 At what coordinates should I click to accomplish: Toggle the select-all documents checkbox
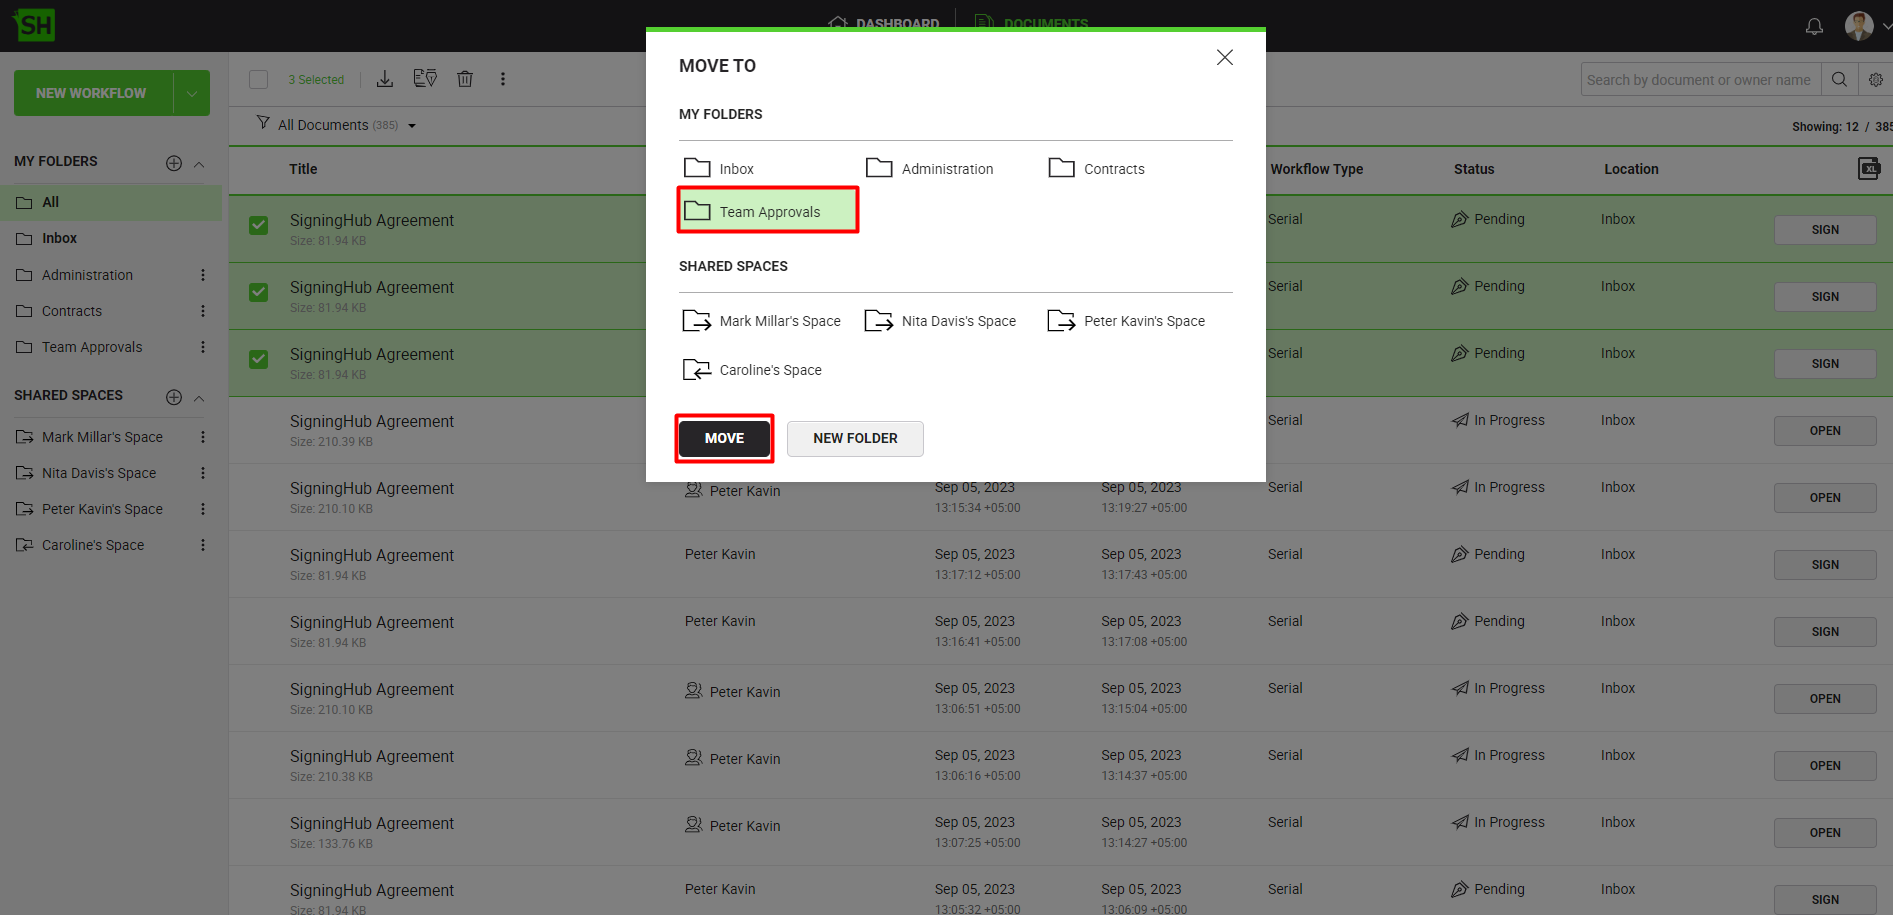pyautogui.click(x=259, y=80)
